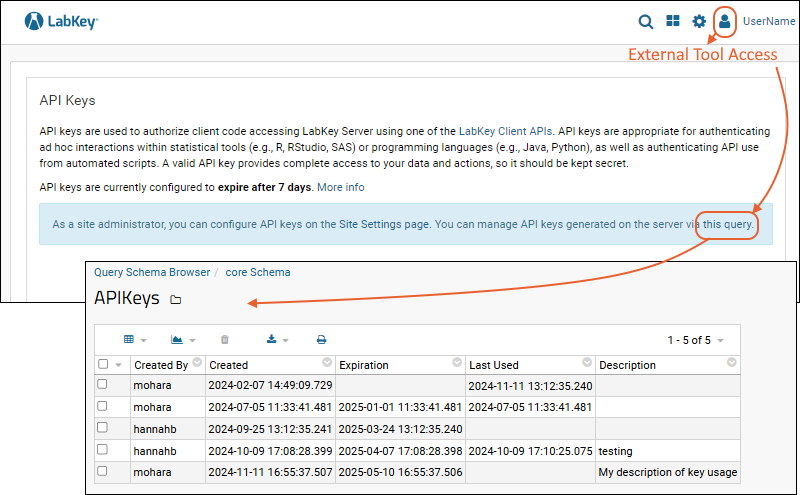Open the 1 - 5 of 5 paging dropdown
The height and width of the screenshot is (495, 800).
(x=695, y=340)
